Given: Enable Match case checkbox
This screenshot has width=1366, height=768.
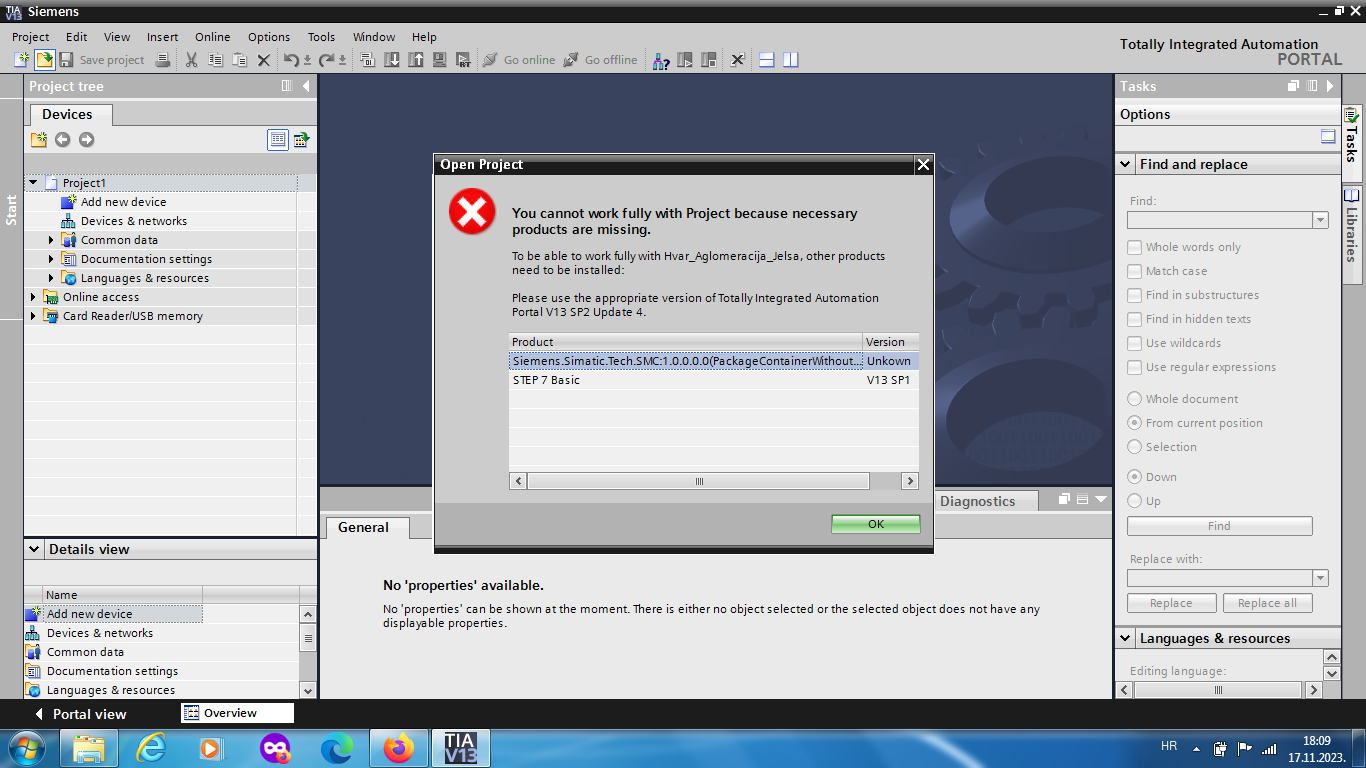Looking at the screenshot, I should (x=1134, y=271).
